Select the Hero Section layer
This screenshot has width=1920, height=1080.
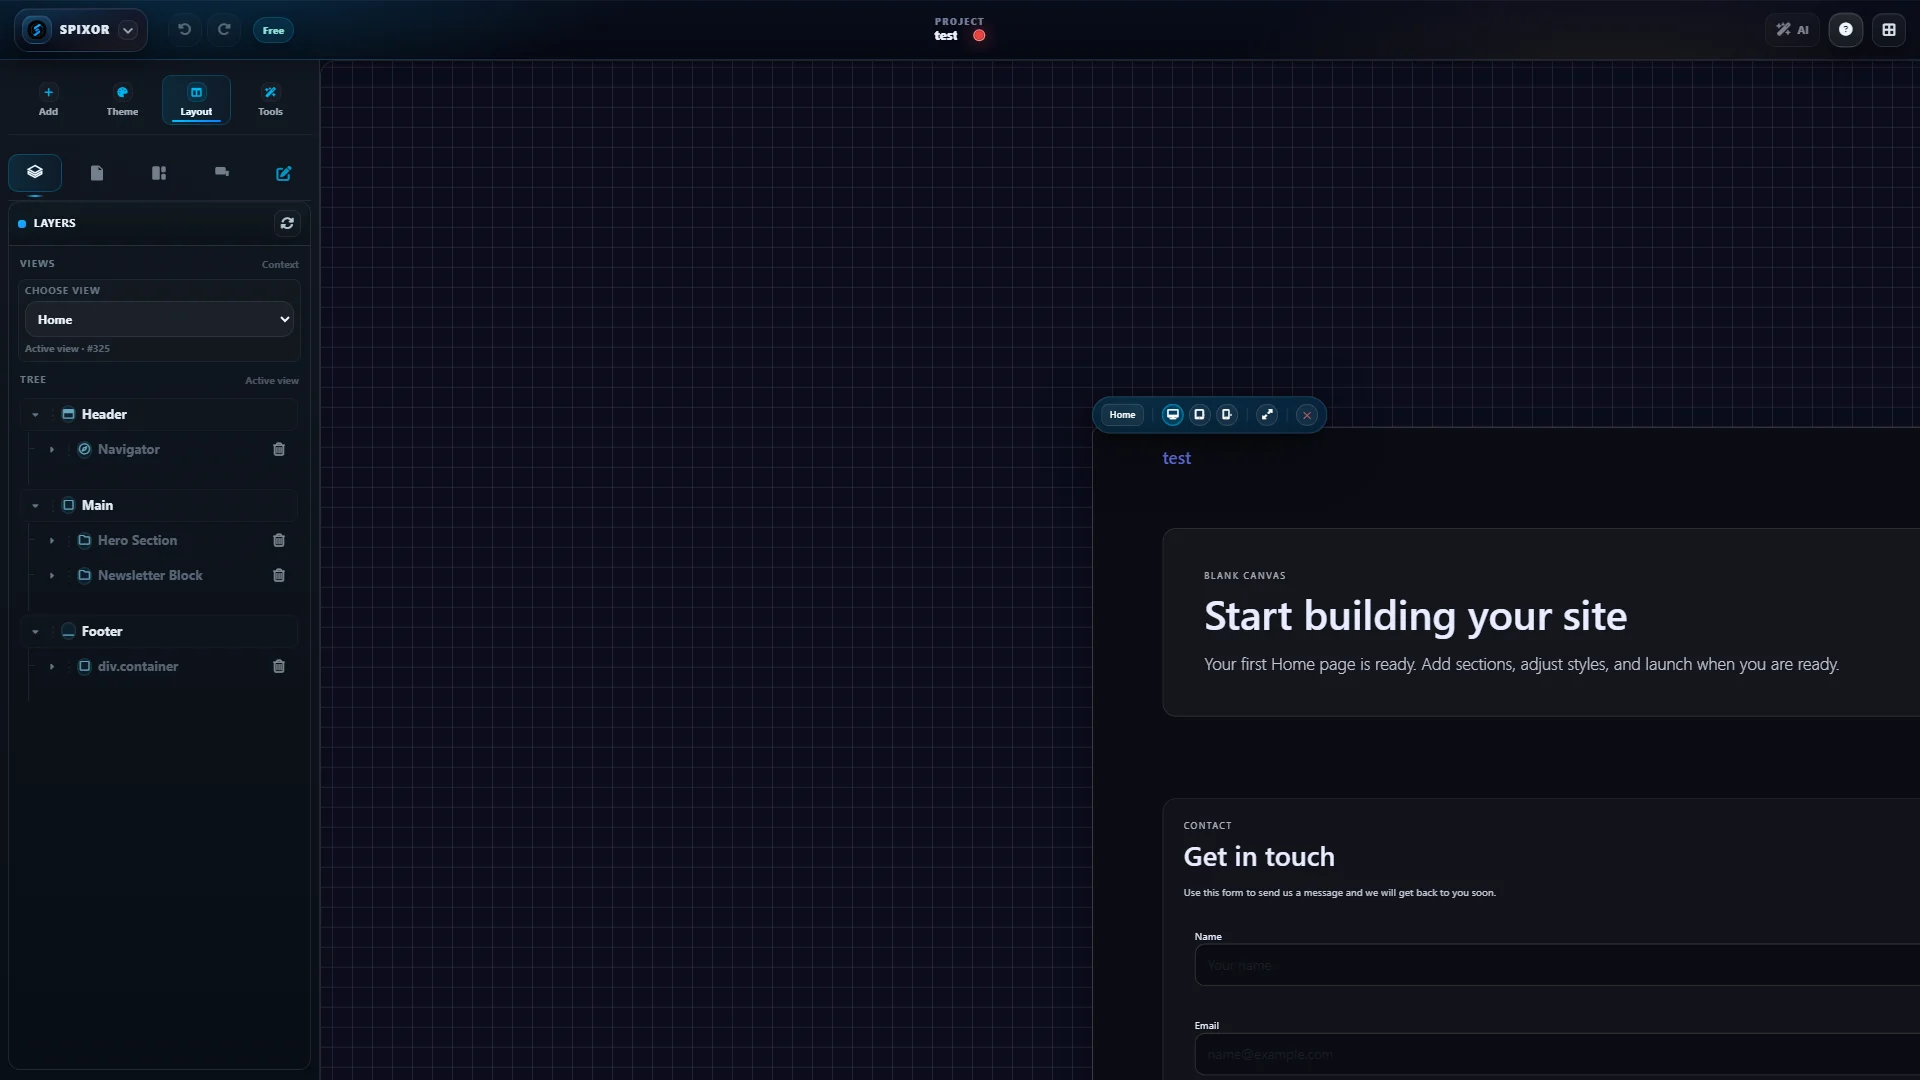pos(137,540)
